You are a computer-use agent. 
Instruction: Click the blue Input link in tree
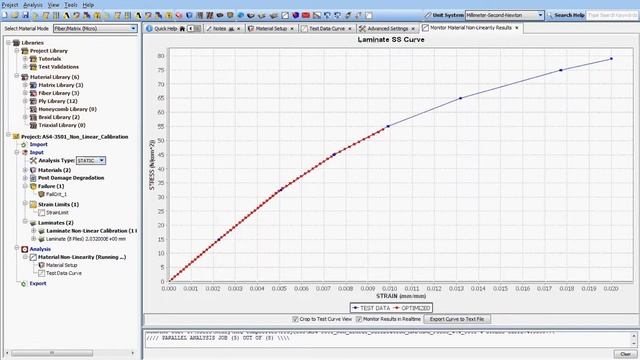click(36, 152)
